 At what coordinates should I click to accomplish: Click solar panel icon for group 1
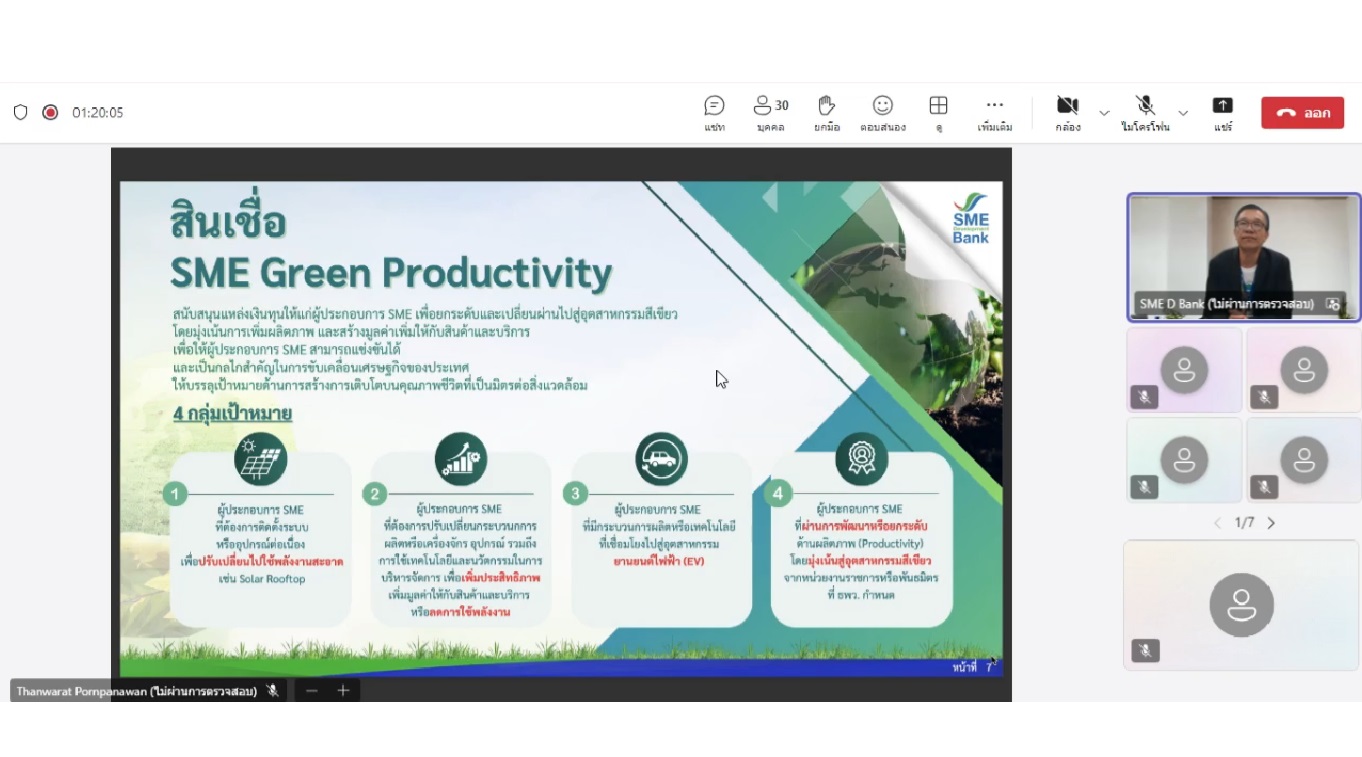(x=261, y=459)
